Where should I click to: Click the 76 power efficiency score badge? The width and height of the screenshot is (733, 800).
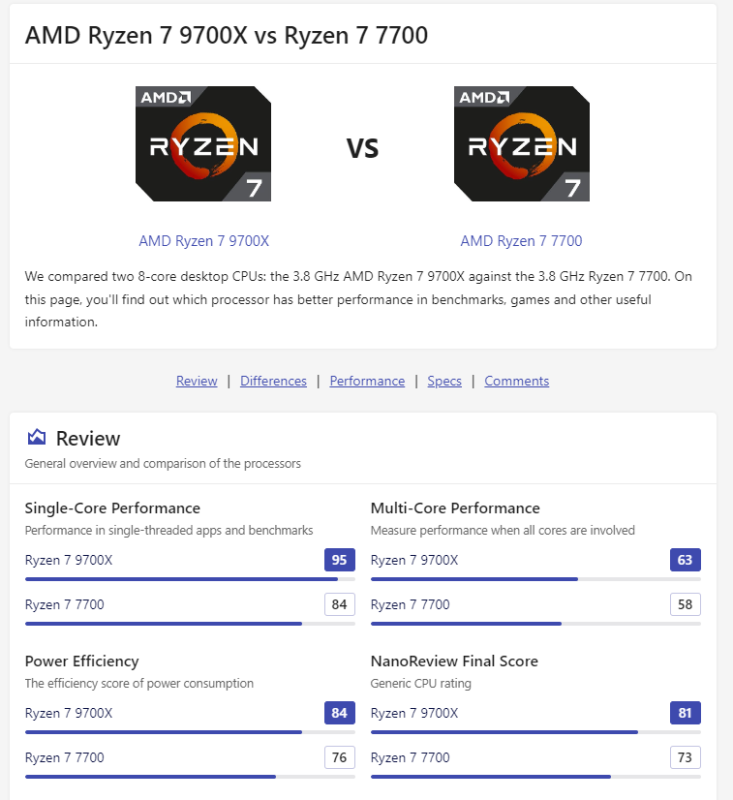339,757
